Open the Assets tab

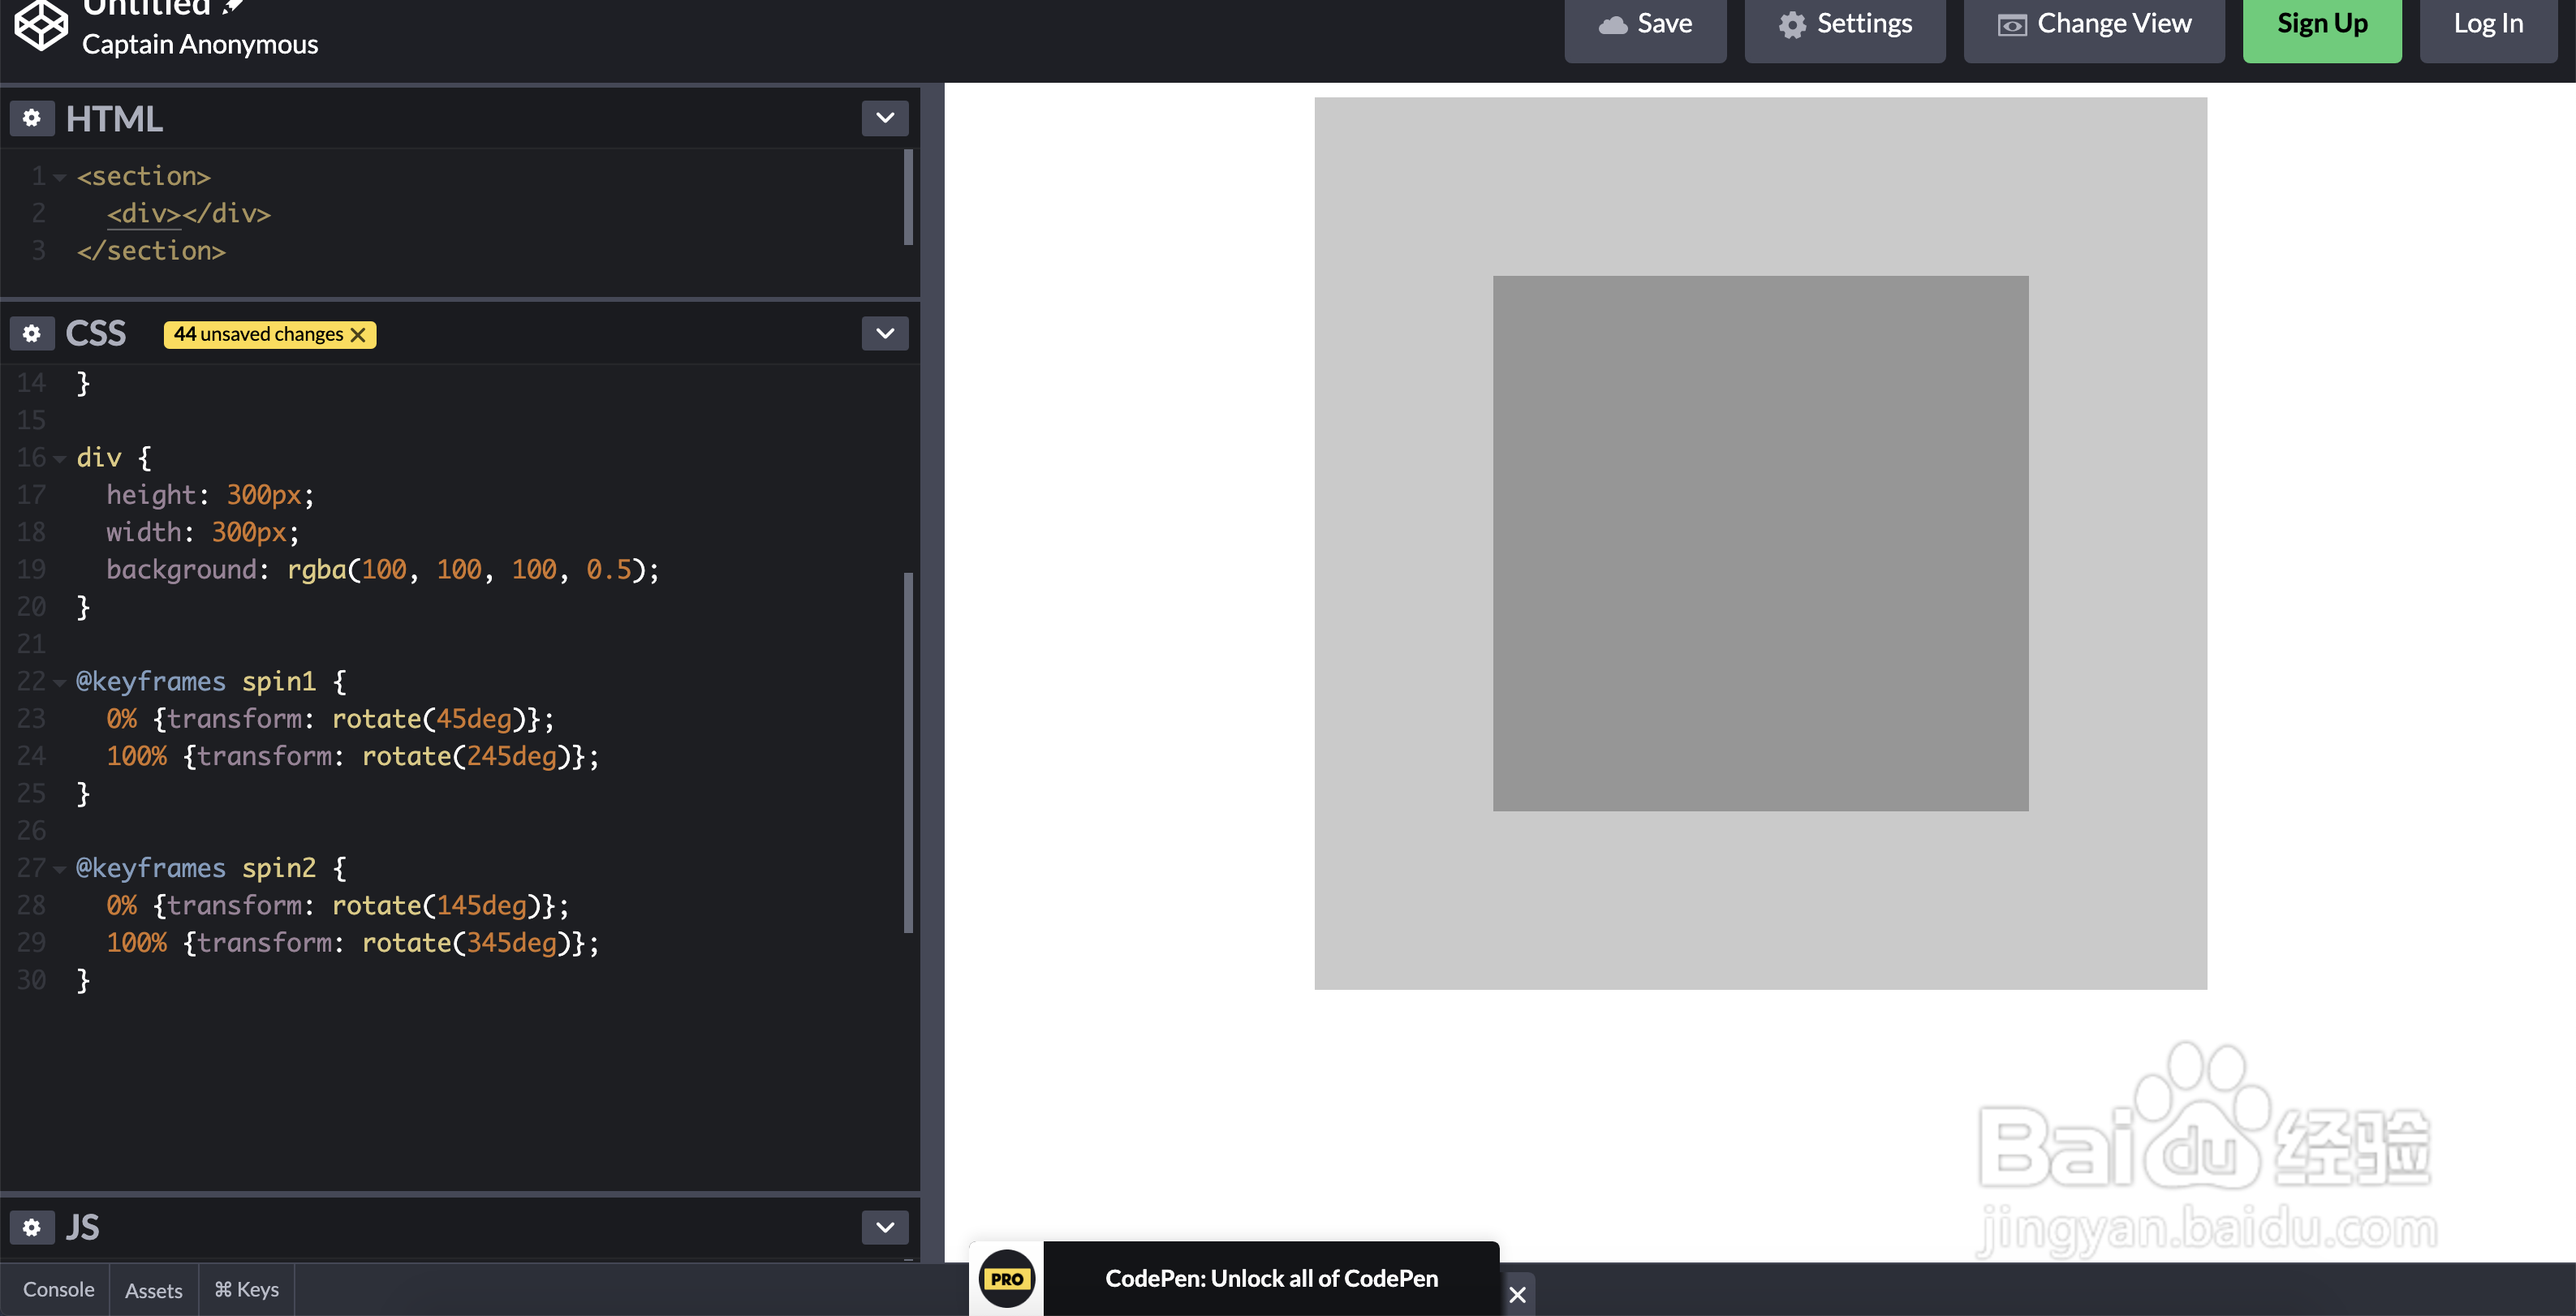(x=153, y=1290)
